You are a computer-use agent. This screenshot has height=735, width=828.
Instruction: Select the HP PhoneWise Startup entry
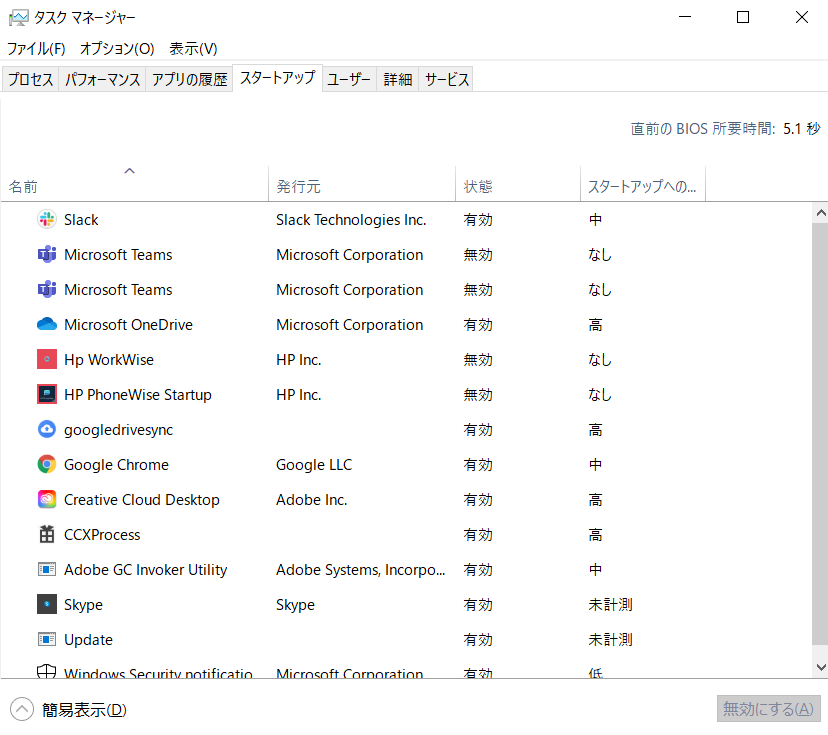(138, 395)
